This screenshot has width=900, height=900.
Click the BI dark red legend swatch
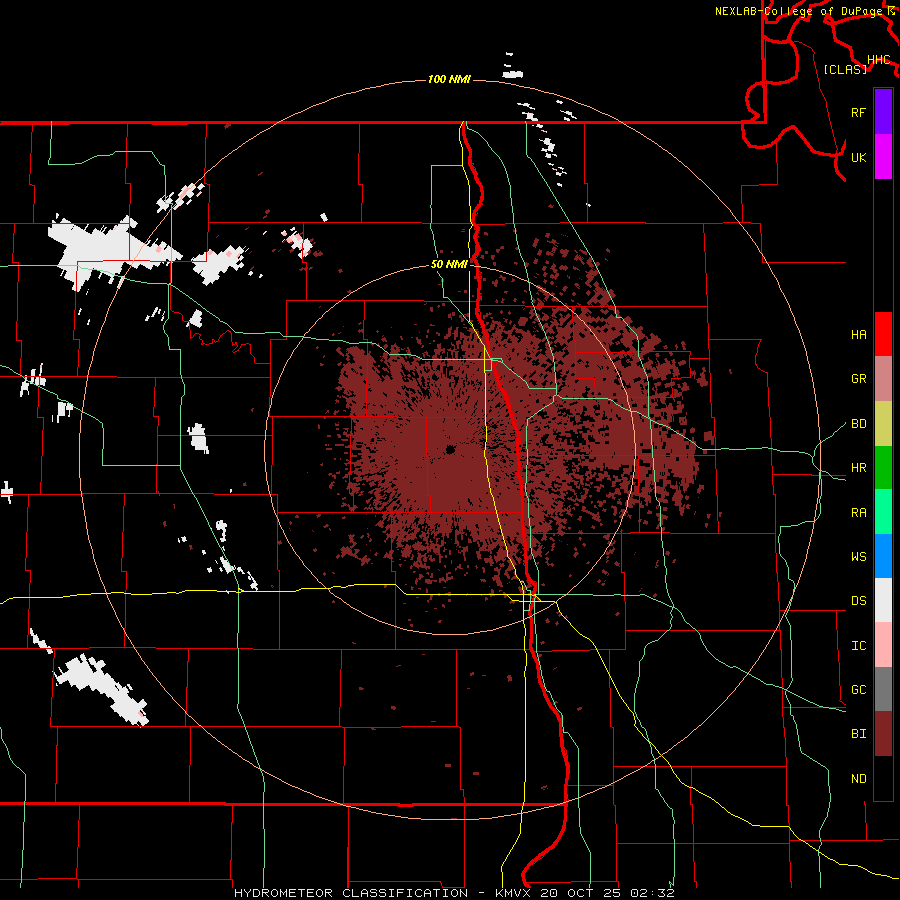pos(883,734)
